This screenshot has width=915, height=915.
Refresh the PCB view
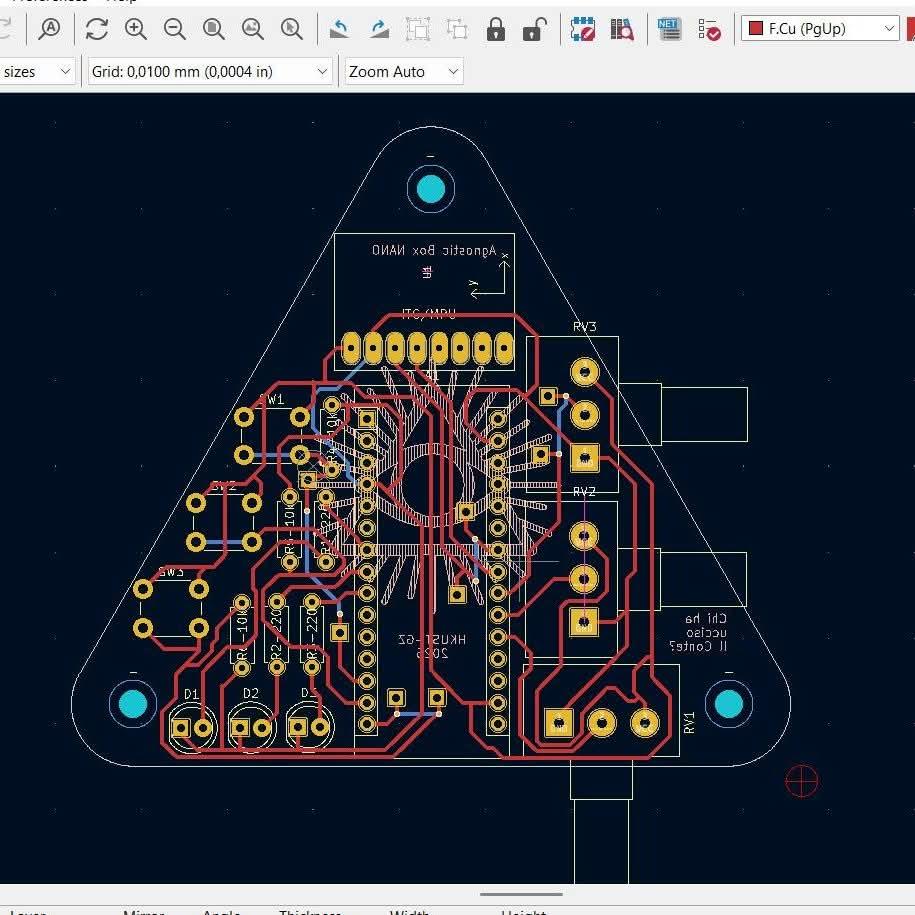(97, 29)
